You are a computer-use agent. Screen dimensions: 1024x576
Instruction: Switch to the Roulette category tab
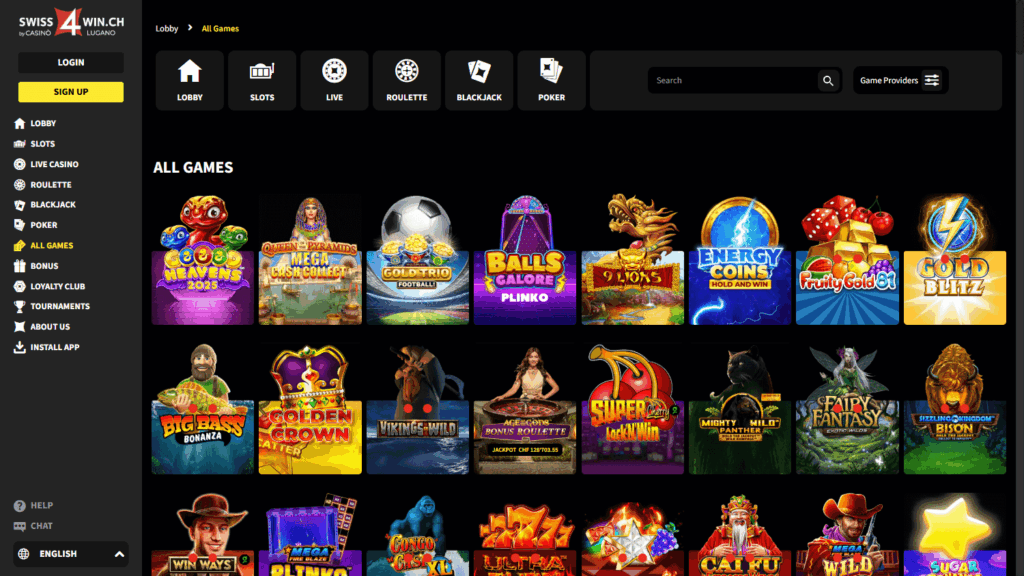pos(407,80)
